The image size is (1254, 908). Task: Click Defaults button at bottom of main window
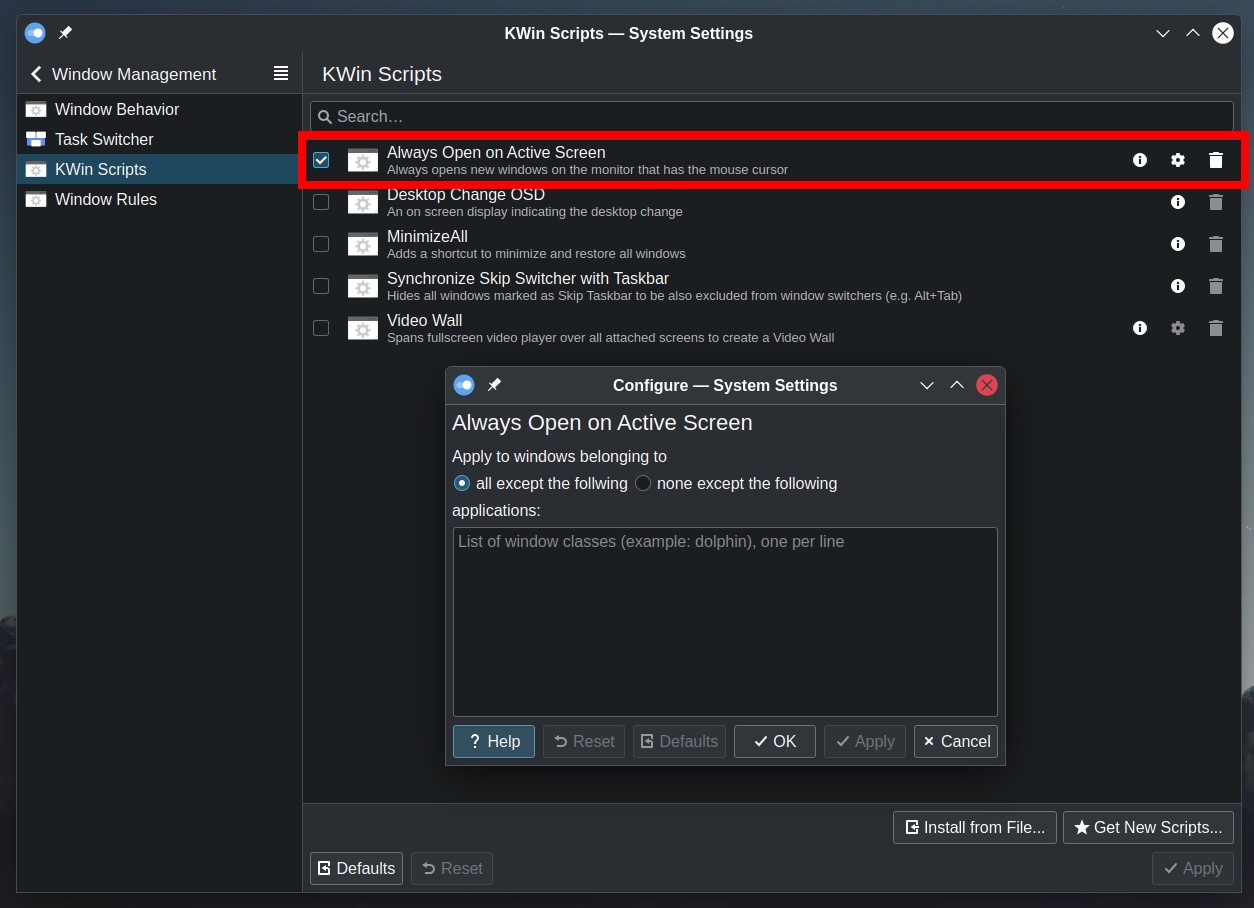point(356,868)
